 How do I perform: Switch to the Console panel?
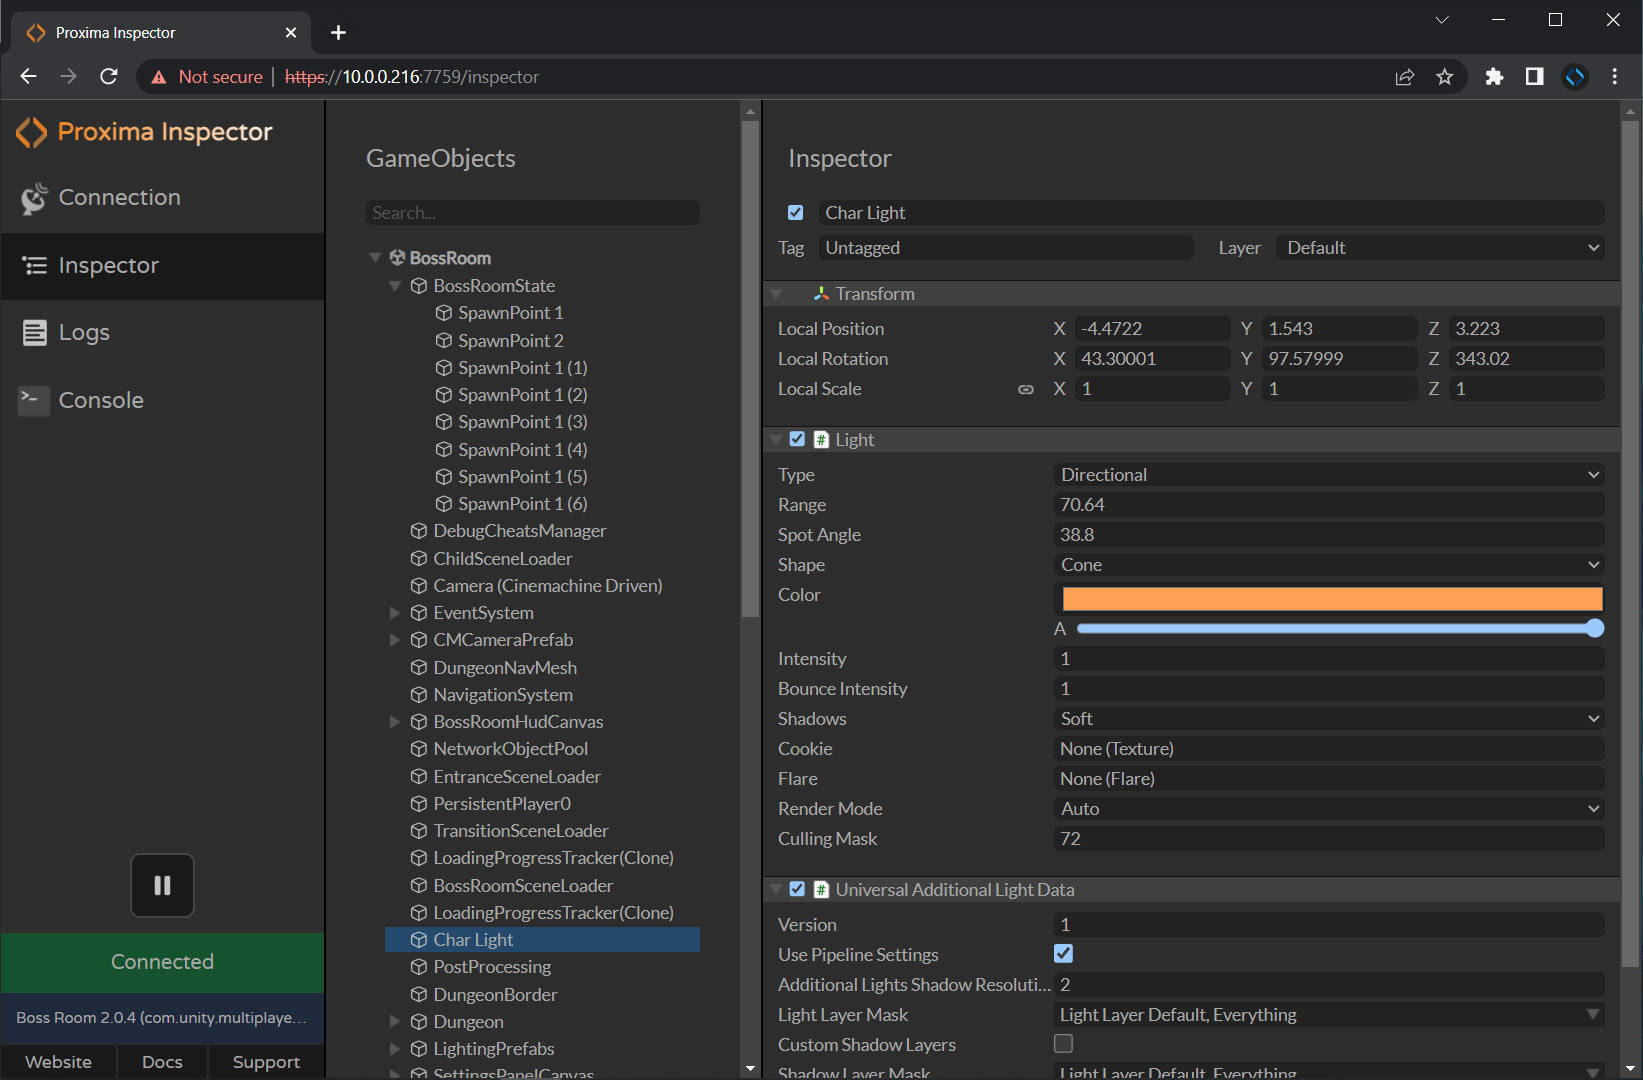tap(101, 399)
